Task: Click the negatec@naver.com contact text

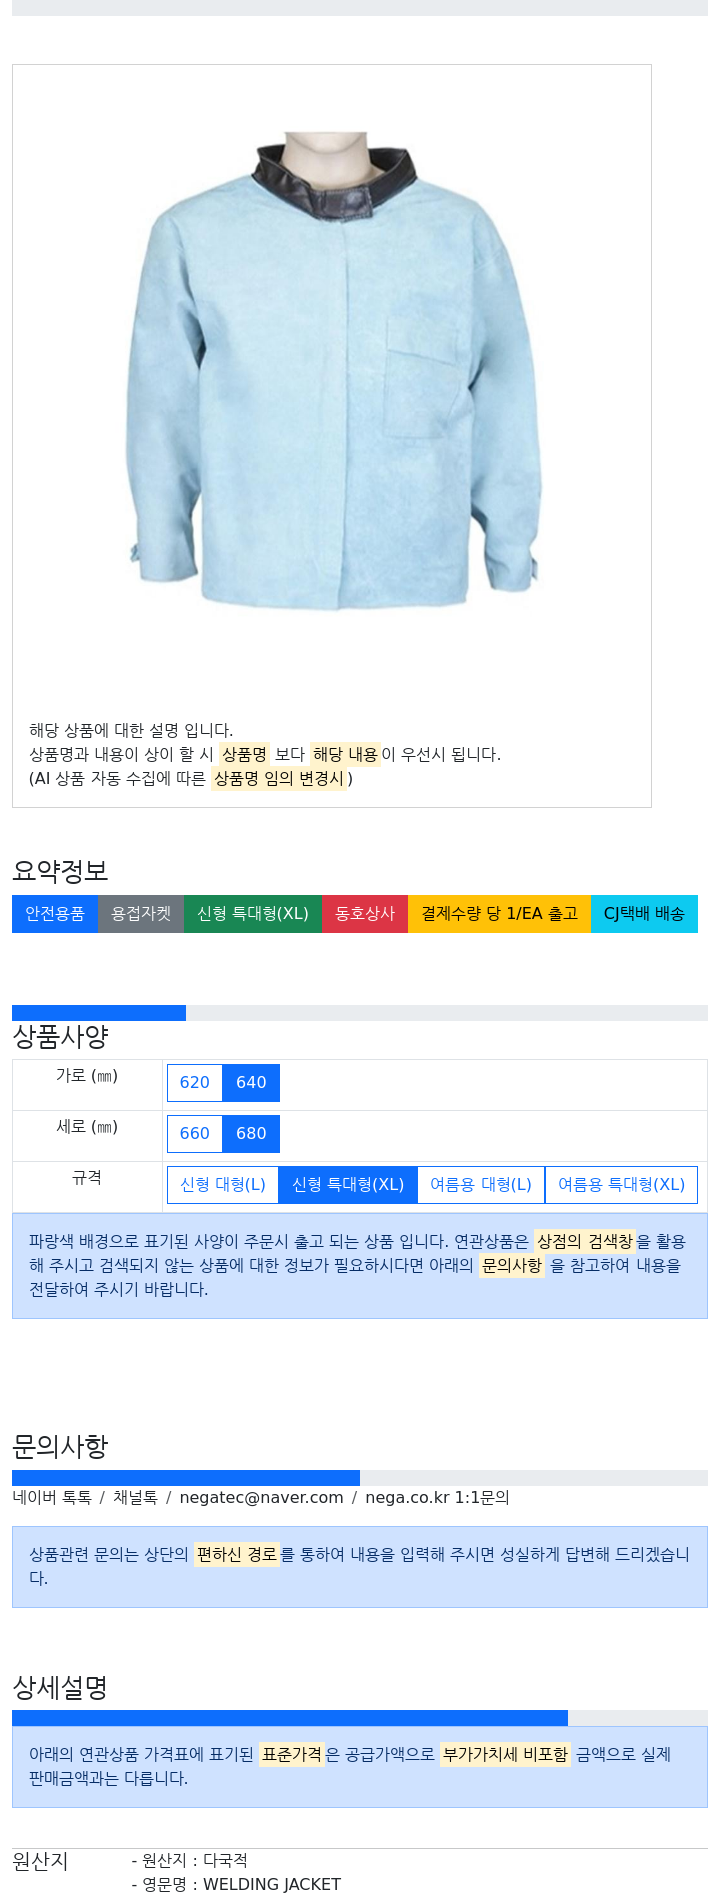Action: (x=261, y=1498)
